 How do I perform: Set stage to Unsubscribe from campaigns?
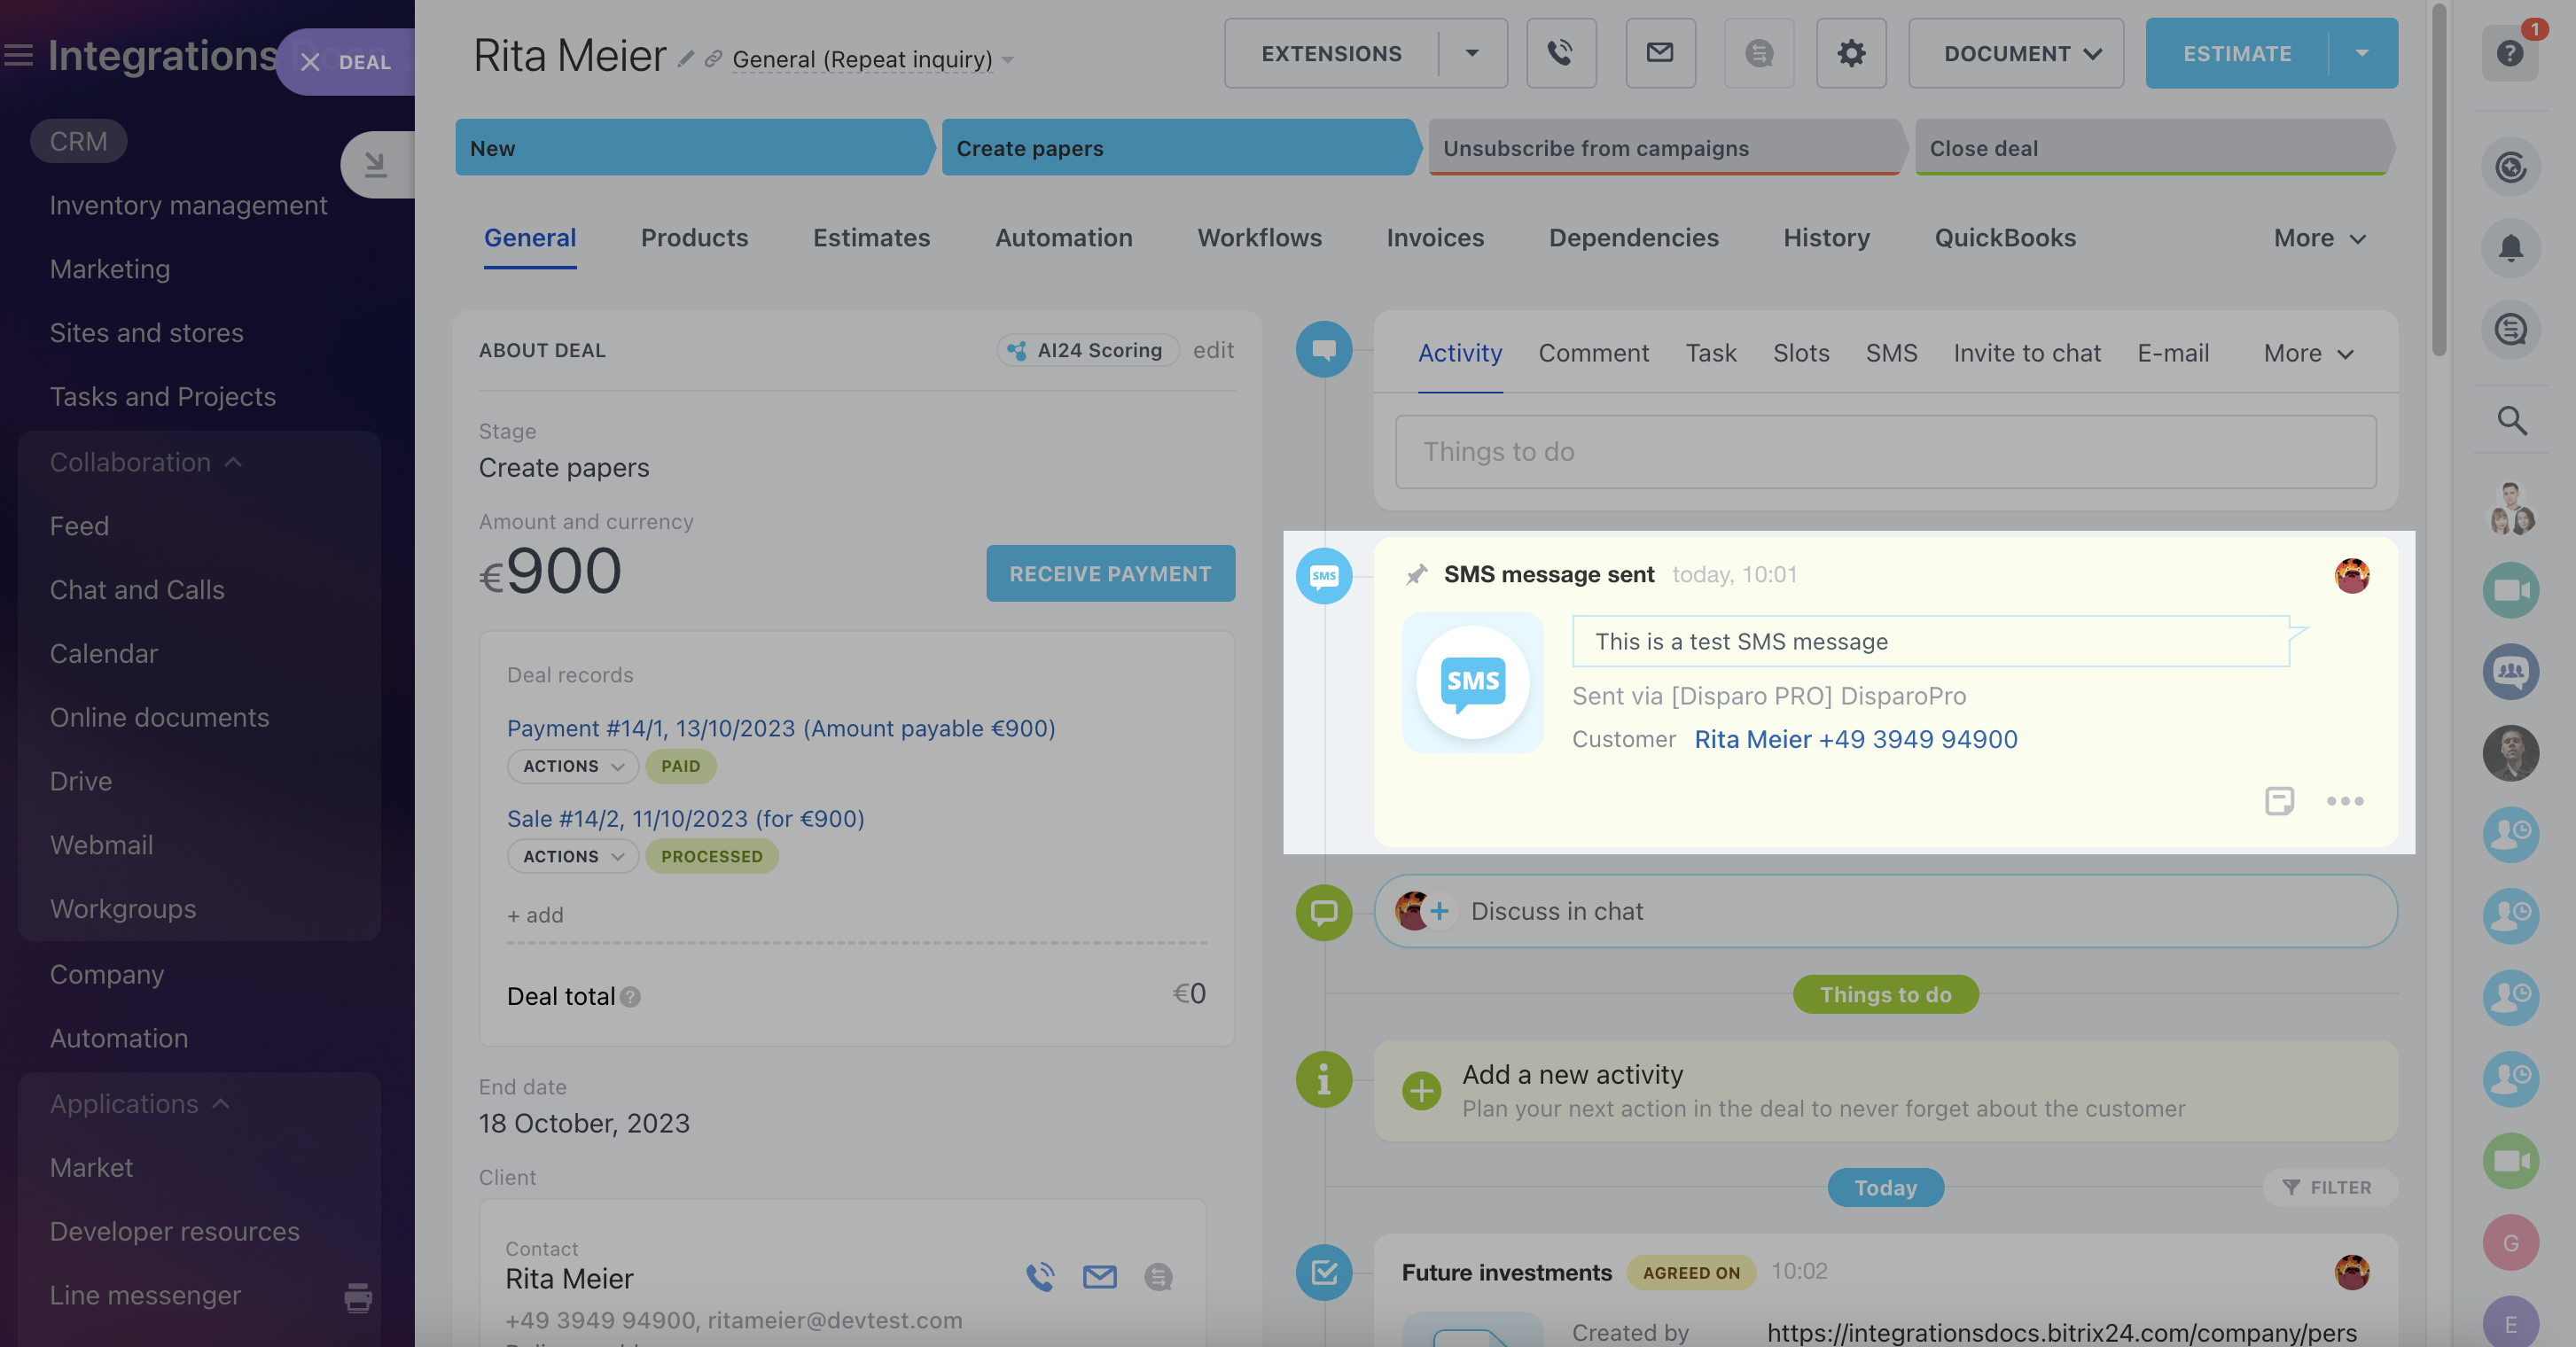(x=1664, y=148)
